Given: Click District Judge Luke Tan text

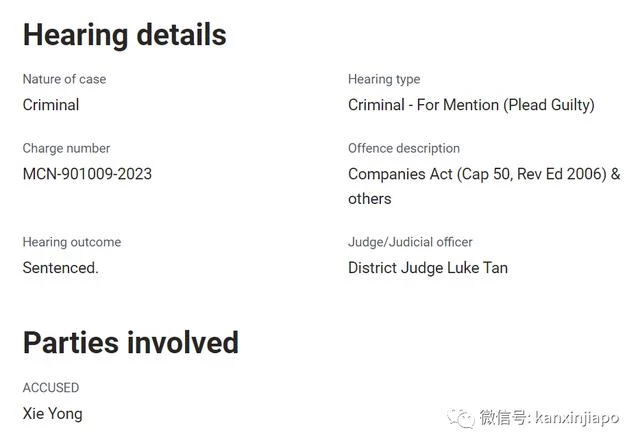Looking at the screenshot, I should point(428,268).
